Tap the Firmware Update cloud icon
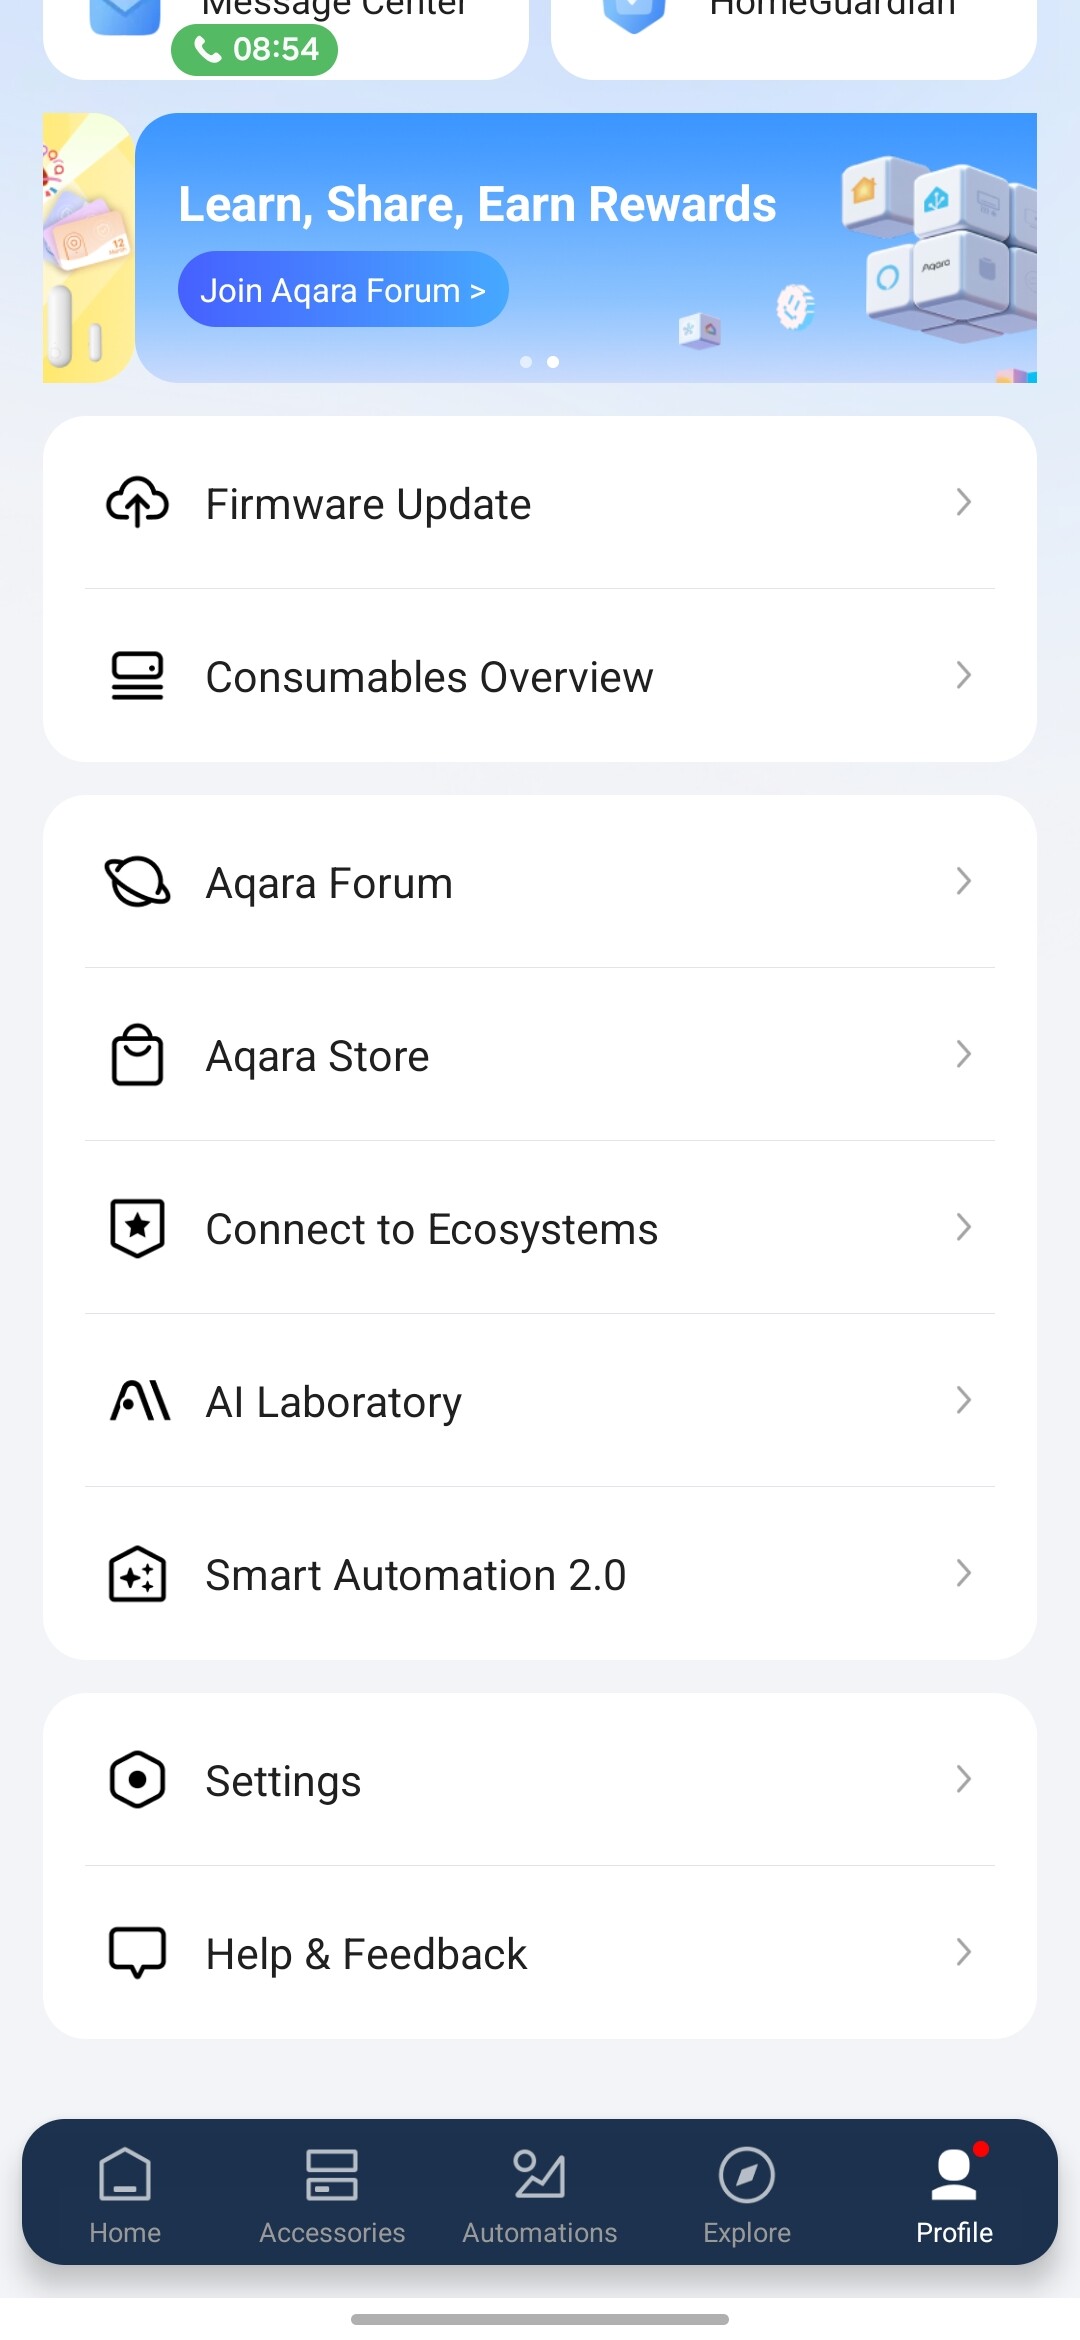The width and height of the screenshot is (1080, 2340). tap(137, 503)
